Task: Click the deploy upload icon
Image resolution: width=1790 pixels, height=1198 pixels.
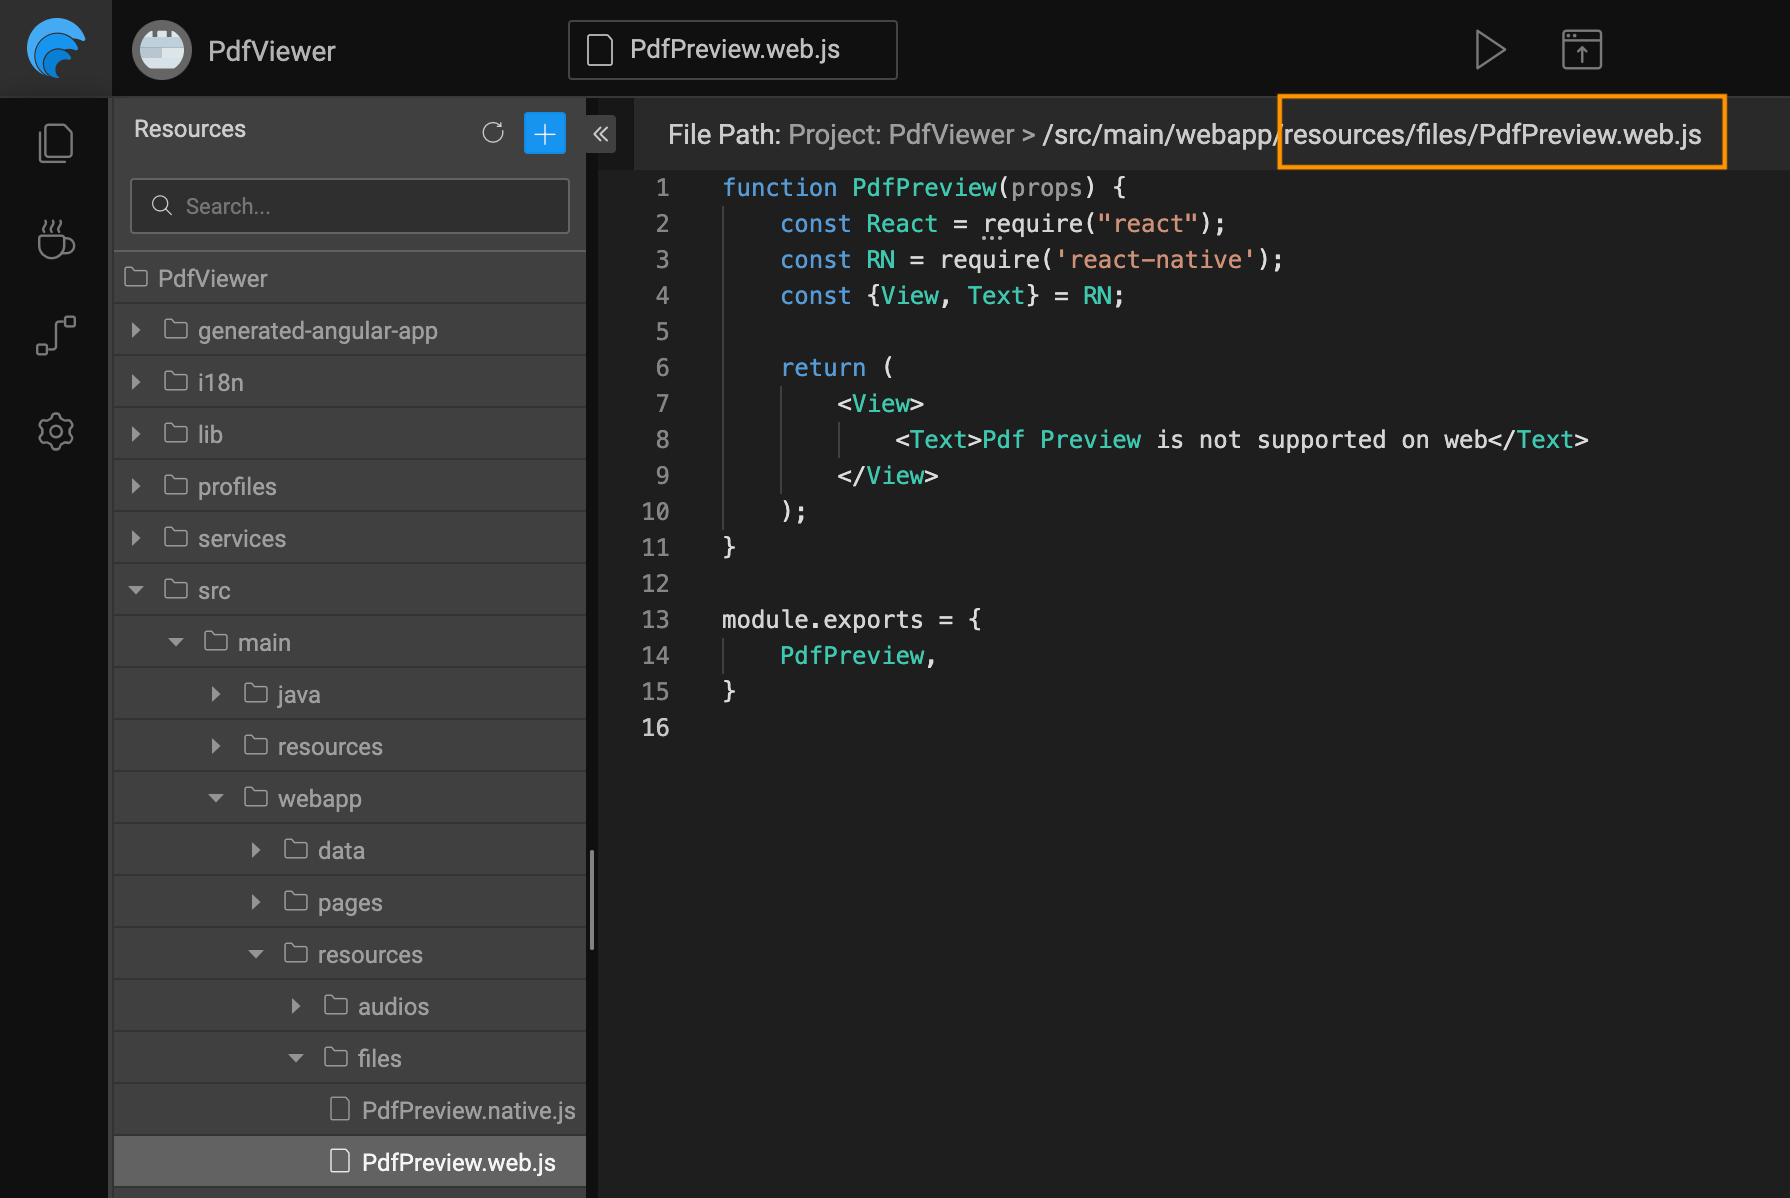Action: click(1581, 49)
